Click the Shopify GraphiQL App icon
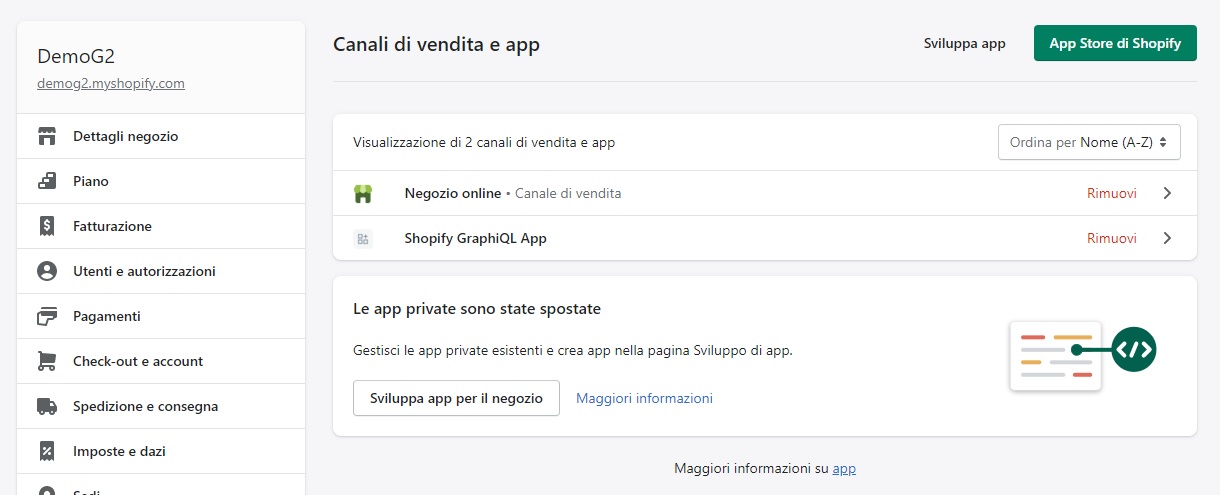The image size is (1220, 495). 363,238
